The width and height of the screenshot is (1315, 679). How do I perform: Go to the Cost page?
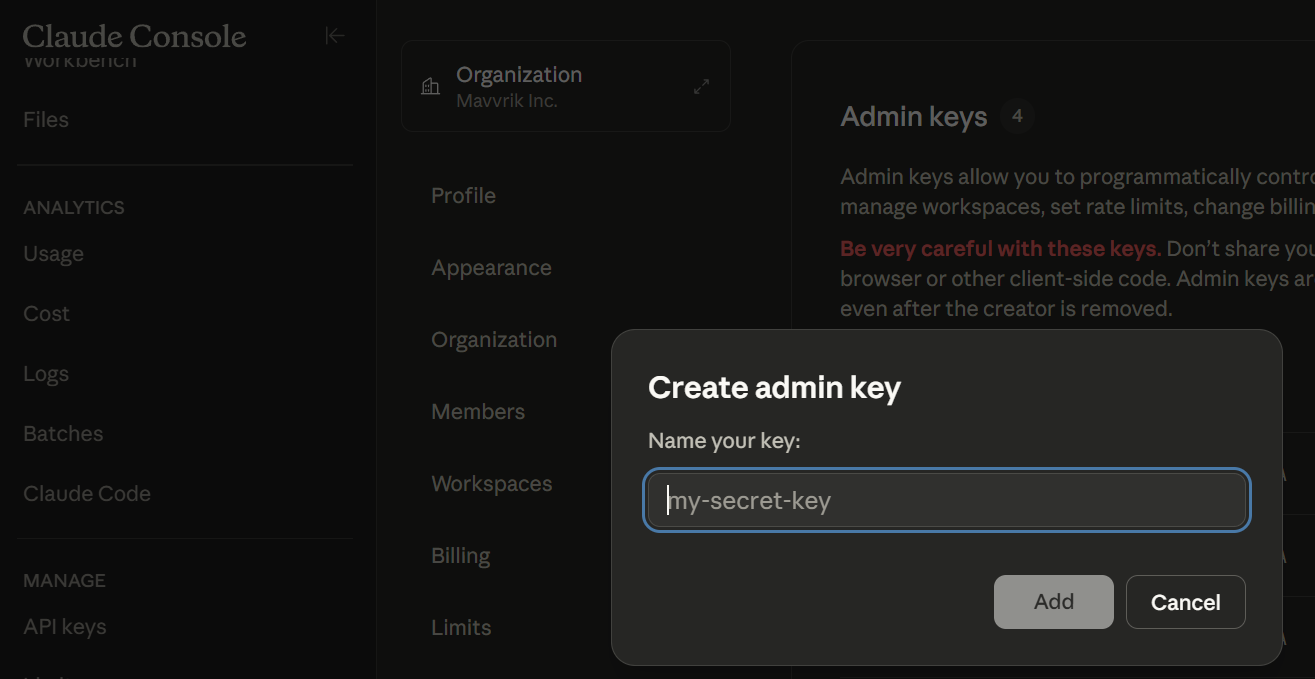tap(46, 314)
